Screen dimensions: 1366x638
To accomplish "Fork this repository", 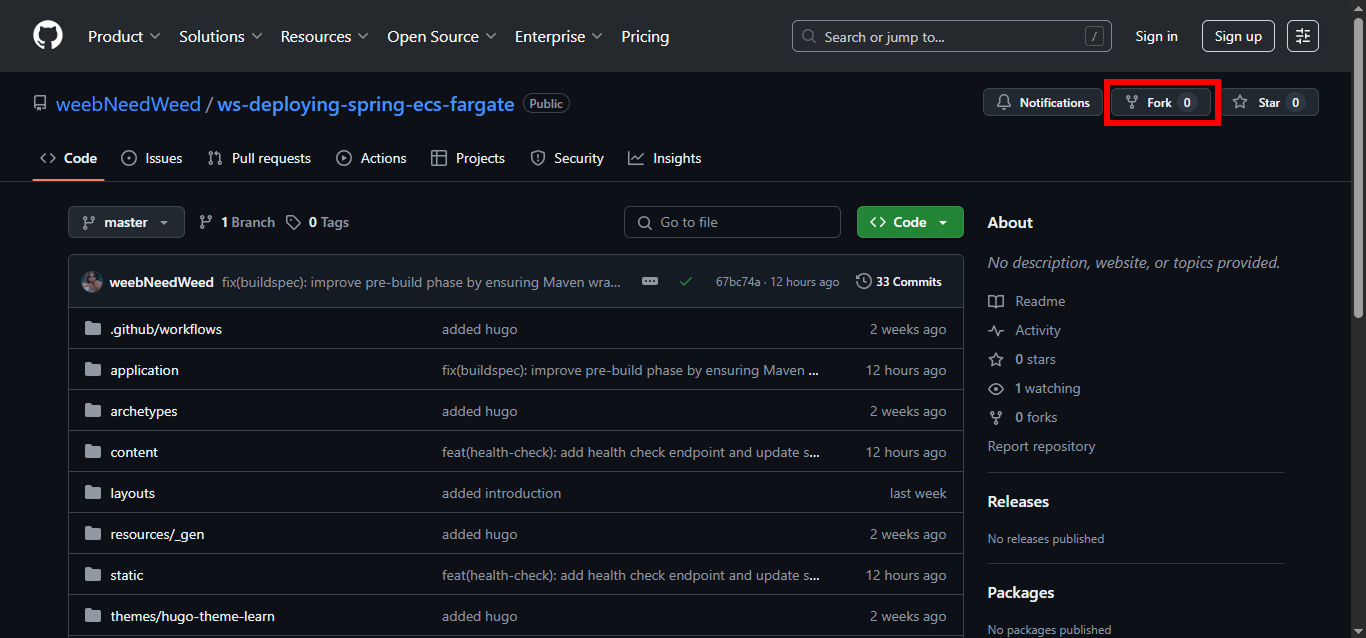I will point(1161,103).
